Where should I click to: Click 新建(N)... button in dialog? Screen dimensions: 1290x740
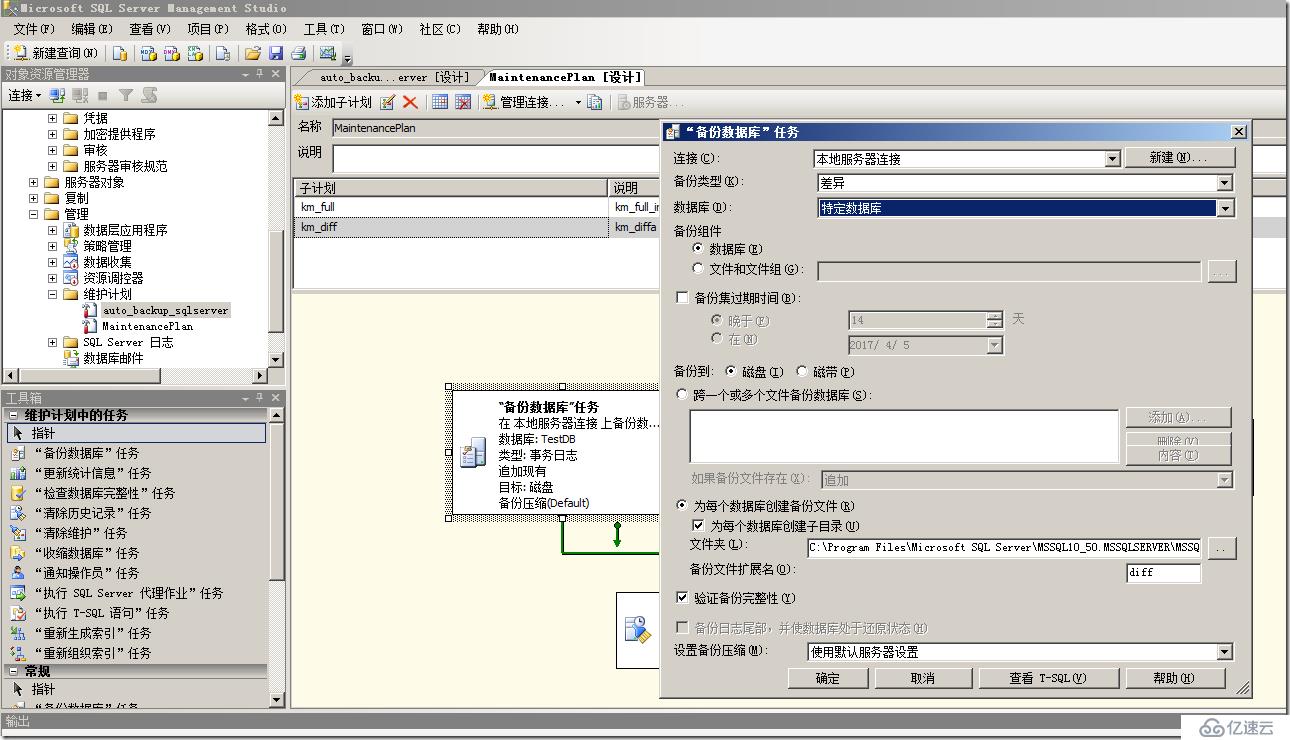click(1180, 158)
